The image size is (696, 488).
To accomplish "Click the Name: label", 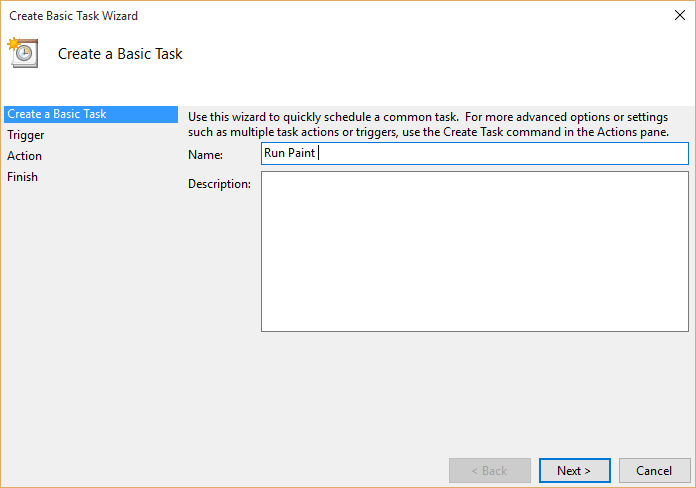I will (206, 155).
